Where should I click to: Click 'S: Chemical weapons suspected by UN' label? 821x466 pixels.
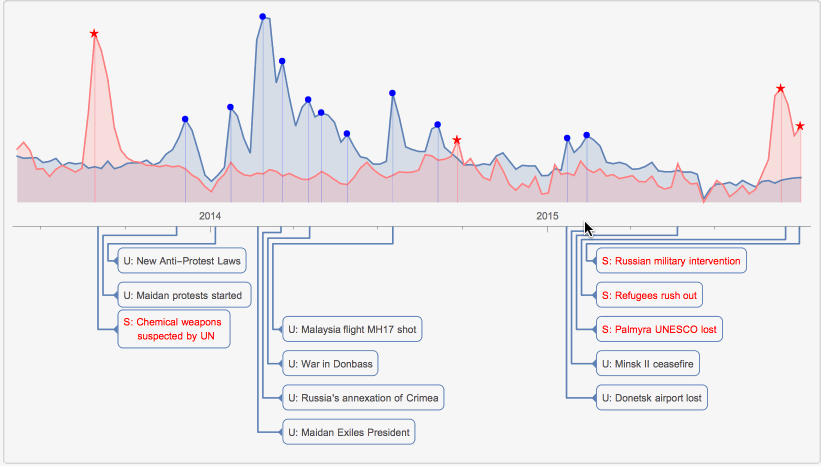[x=174, y=329]
